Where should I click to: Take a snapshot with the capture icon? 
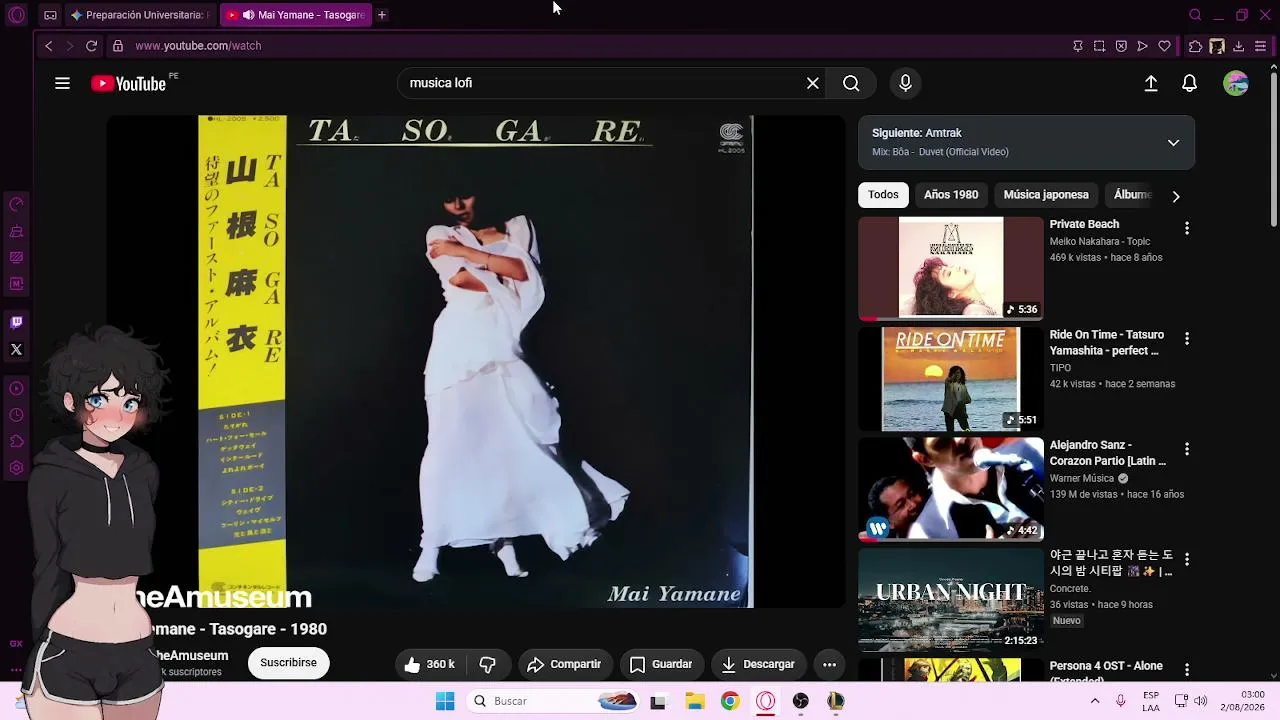pos(1099,46)
